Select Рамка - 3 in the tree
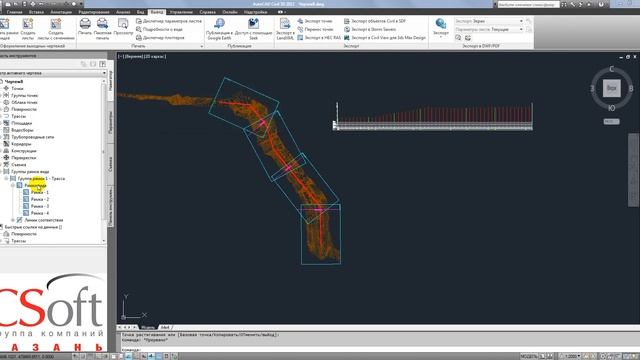The width and height of the screenshot is (640, 360). click(x=40, y=206)
